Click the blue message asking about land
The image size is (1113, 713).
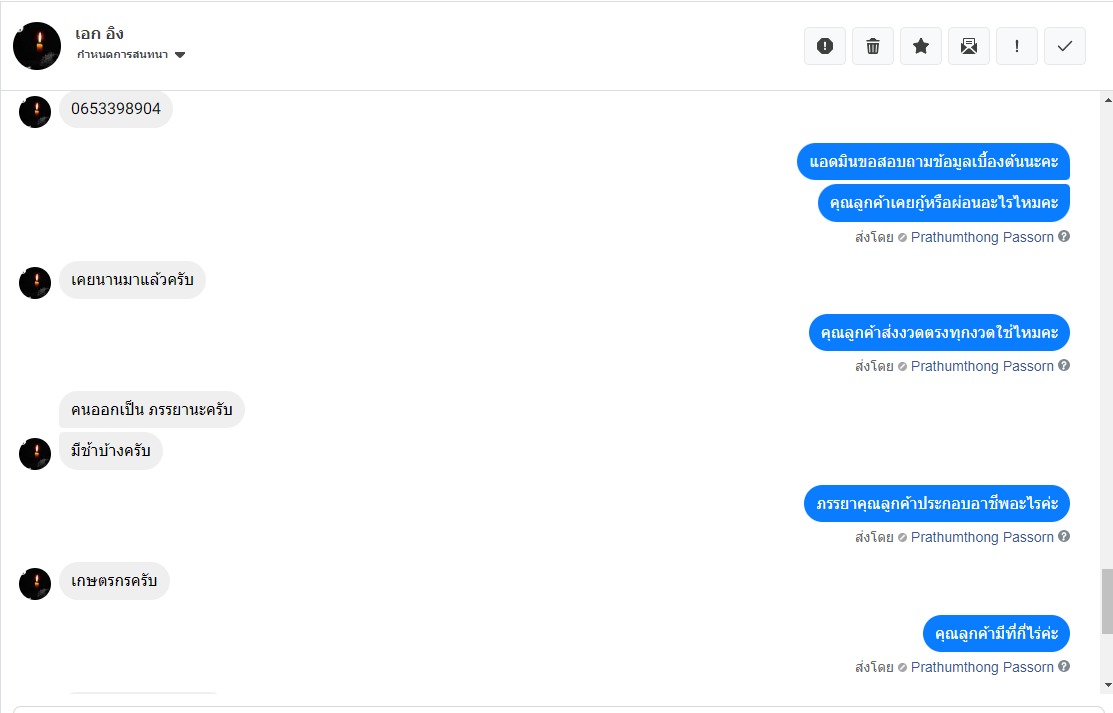point(996,633)
